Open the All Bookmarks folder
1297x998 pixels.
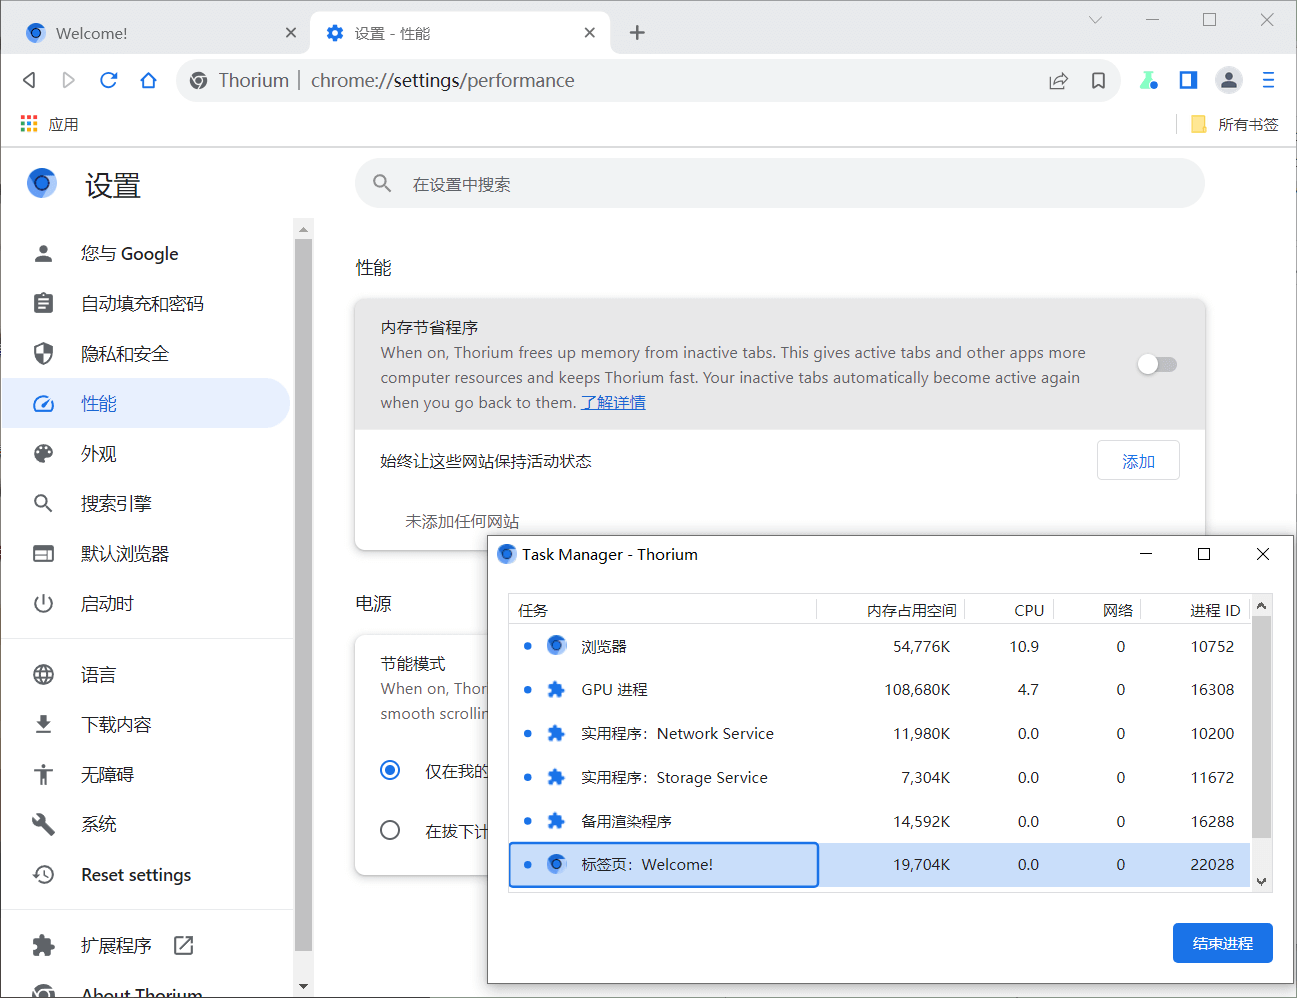coord(1235,124)
